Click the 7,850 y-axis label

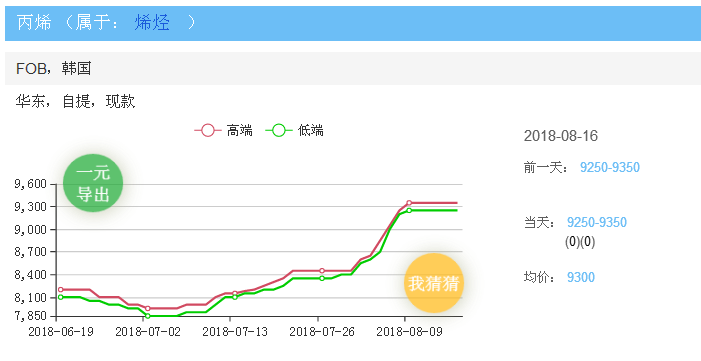coord(30,316)
